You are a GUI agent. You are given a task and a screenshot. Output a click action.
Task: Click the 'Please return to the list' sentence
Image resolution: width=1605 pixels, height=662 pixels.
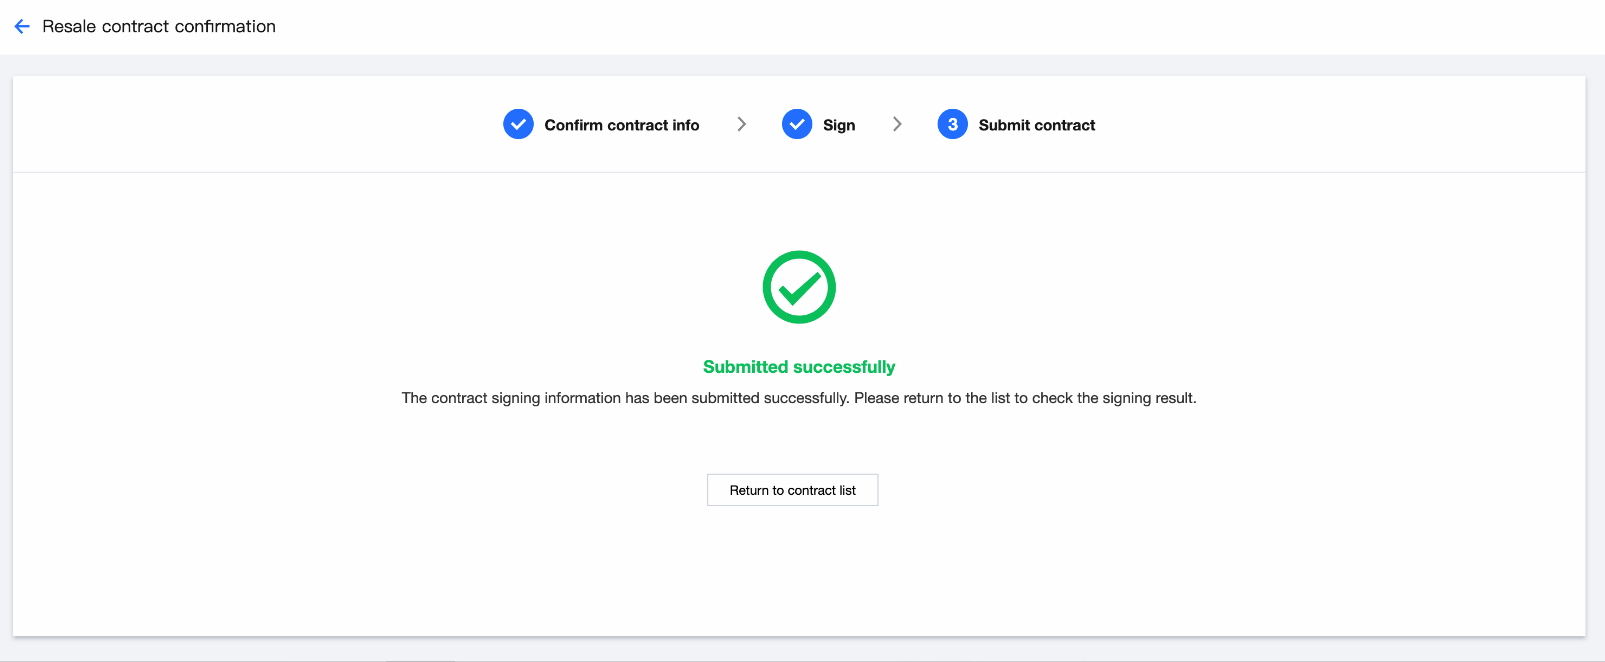(x=1025, y=398)
